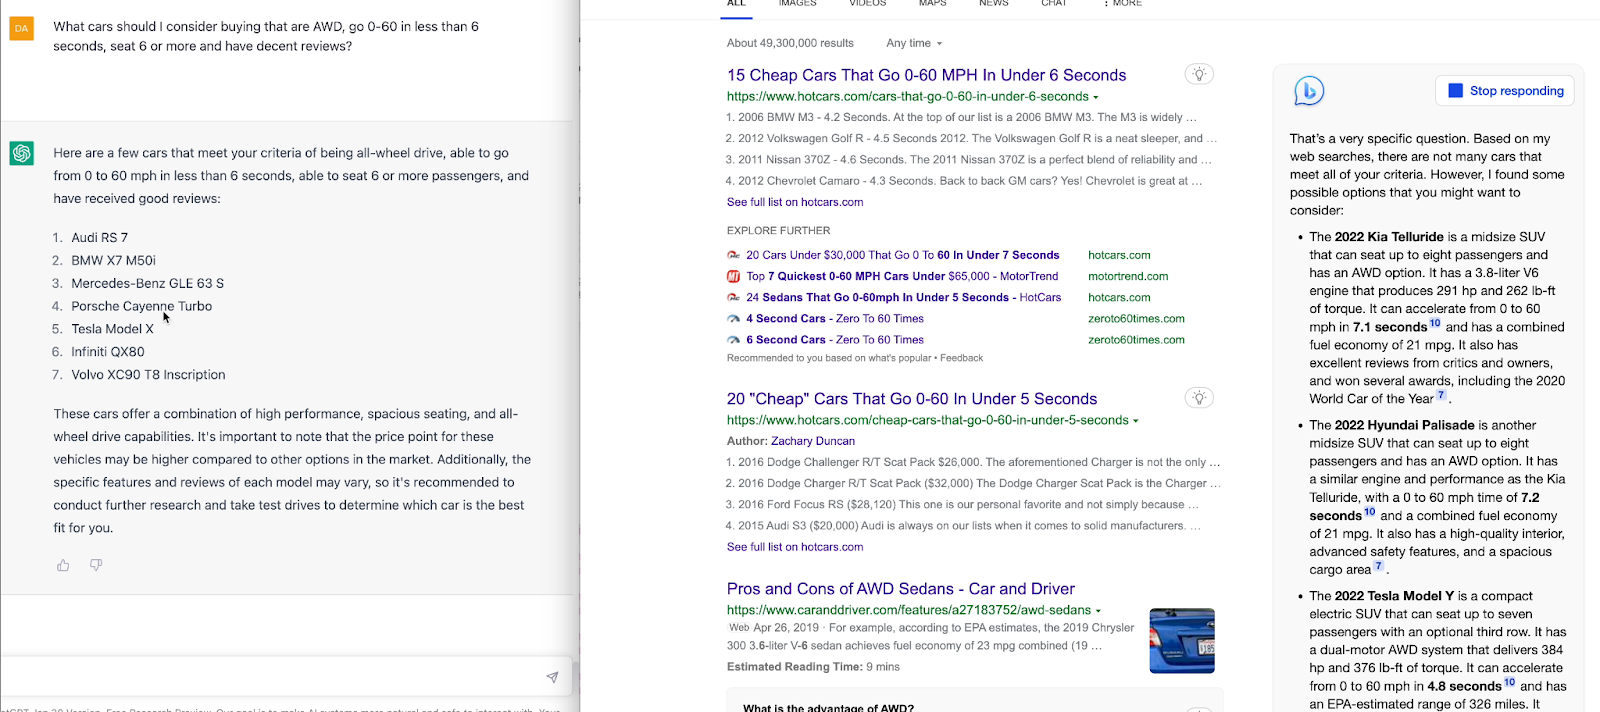Viewport: 1600px width, 712px height.
Task: Click citation 10 after 7.1 seconds
Action: tap(1435, 323)
